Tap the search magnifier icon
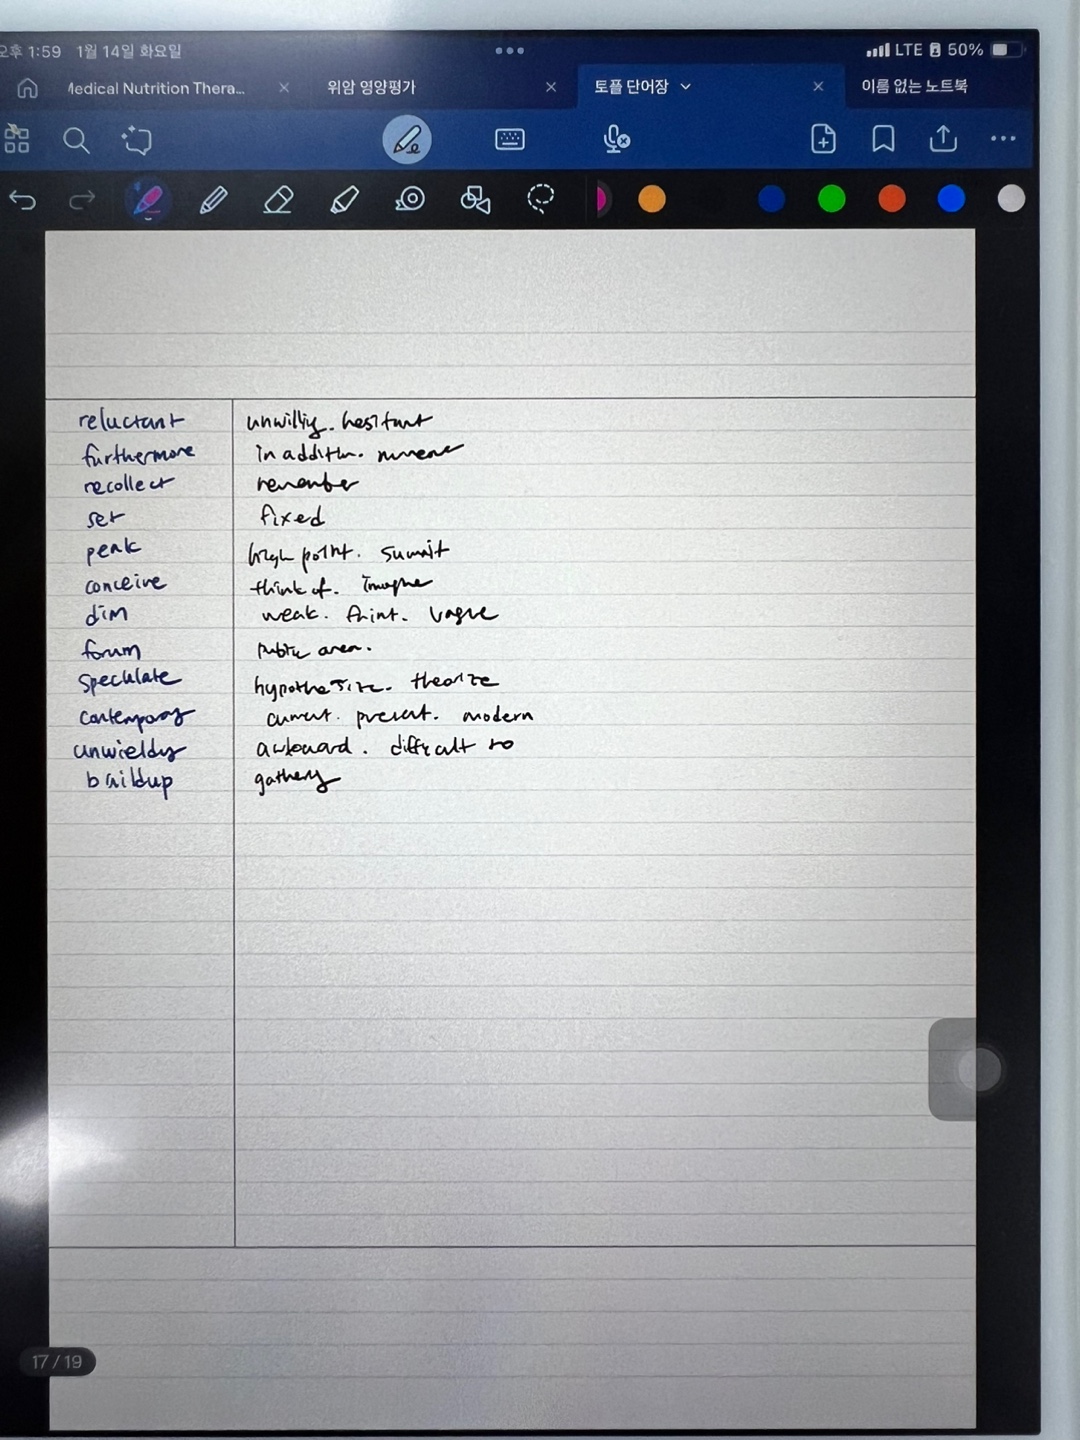 76,140
